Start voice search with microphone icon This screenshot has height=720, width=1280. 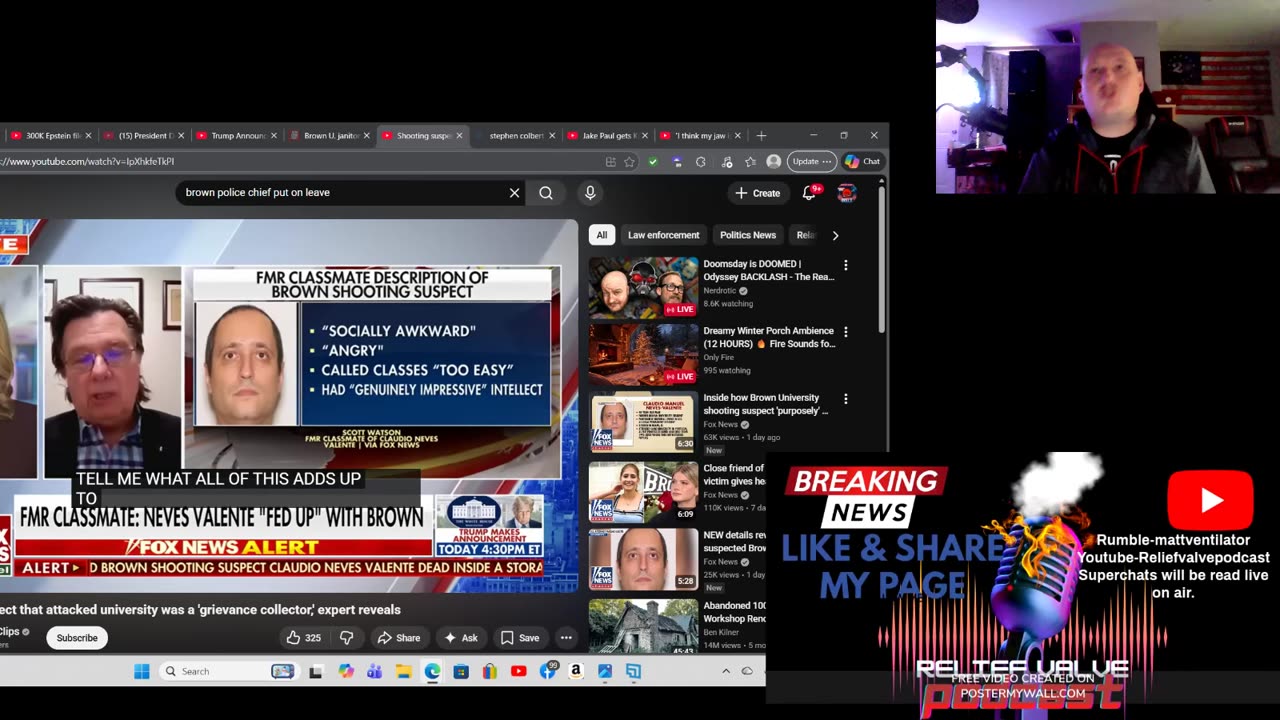tap(590, 193)
